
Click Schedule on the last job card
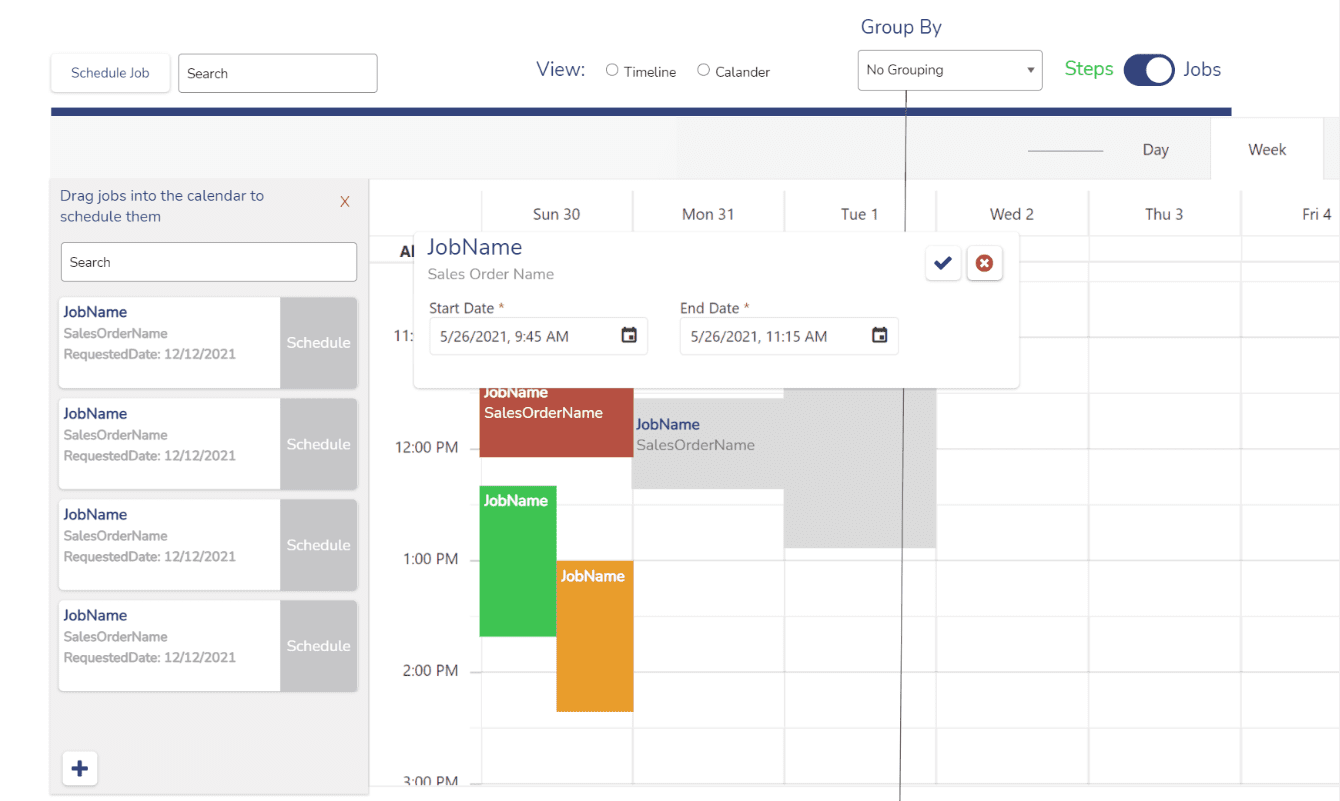pyautogui.click(x=318, y=646)
